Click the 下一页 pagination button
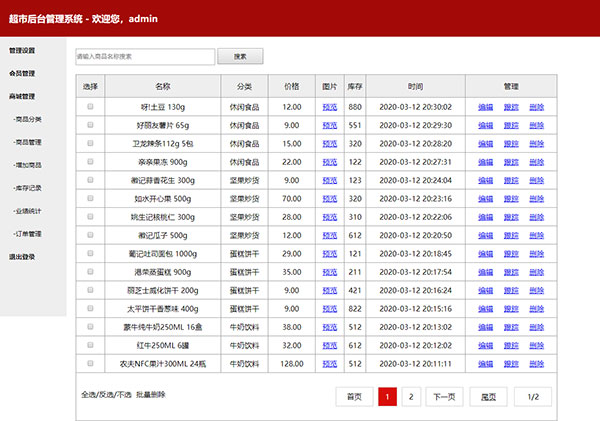 click(444, 397)
